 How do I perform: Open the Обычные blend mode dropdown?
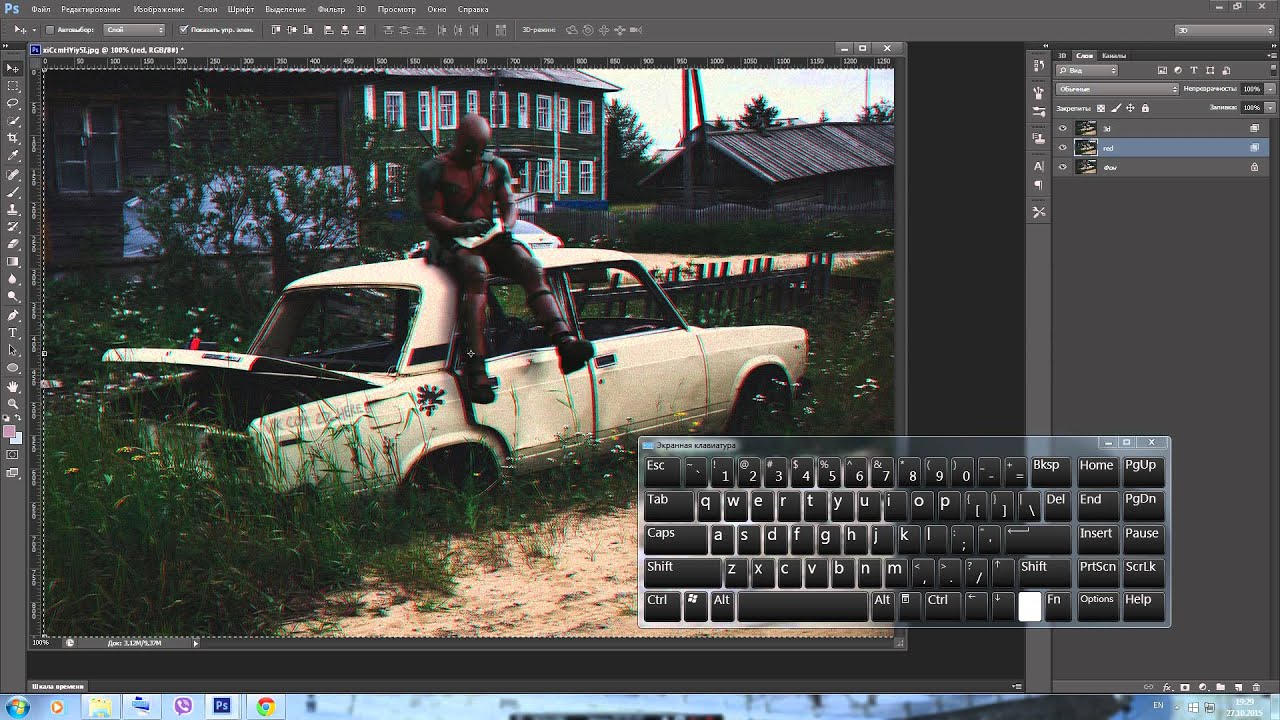[x=1118, y=89]
